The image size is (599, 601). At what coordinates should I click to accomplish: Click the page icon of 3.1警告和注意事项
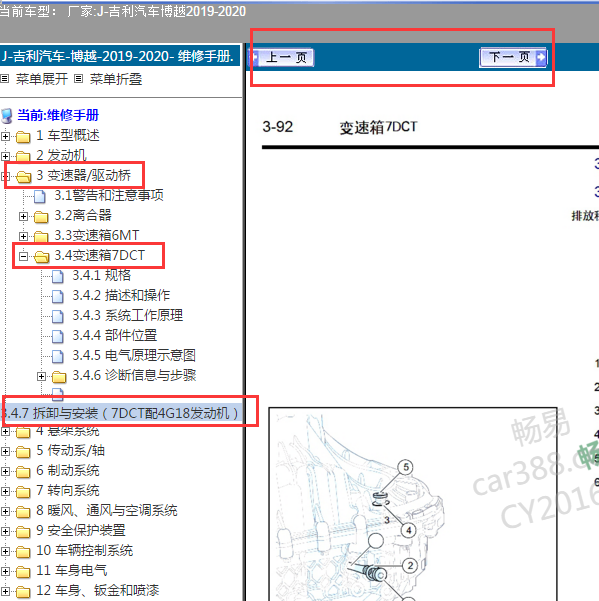click(39, 196)
